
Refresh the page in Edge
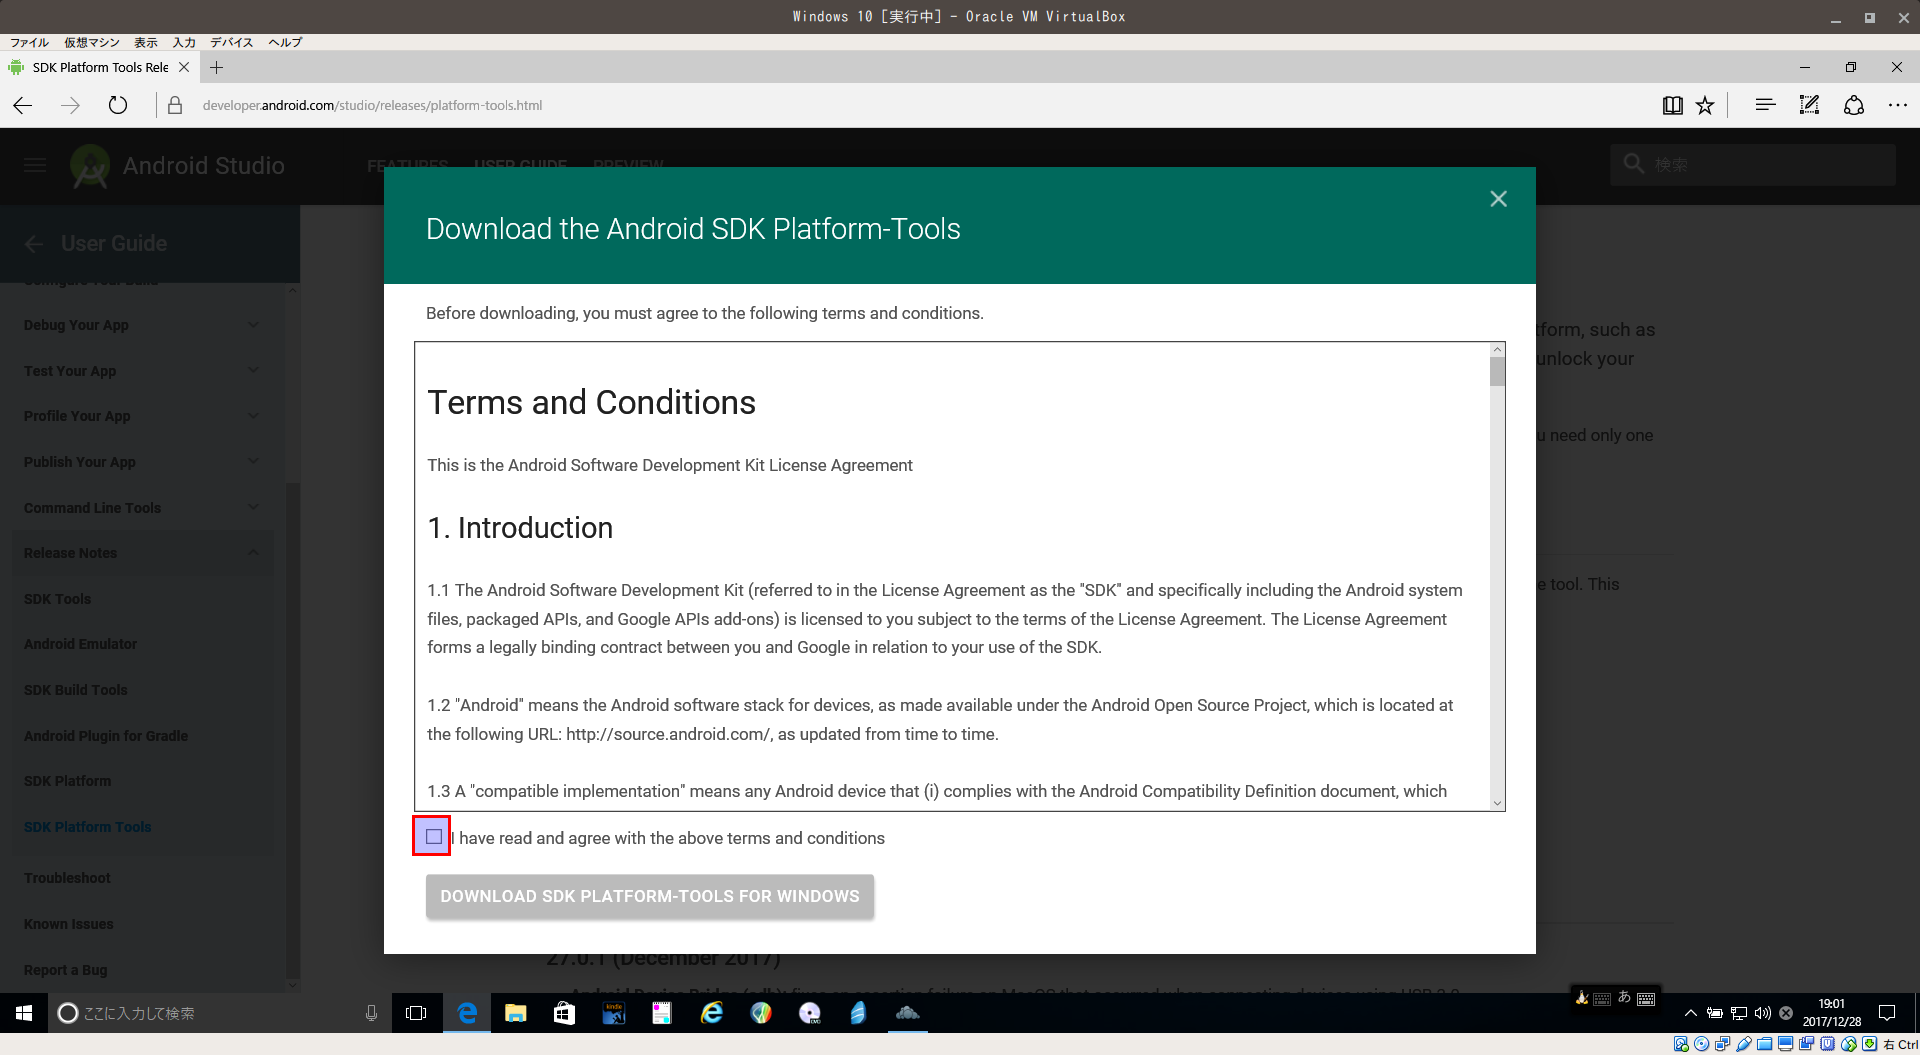pos(118,105)
